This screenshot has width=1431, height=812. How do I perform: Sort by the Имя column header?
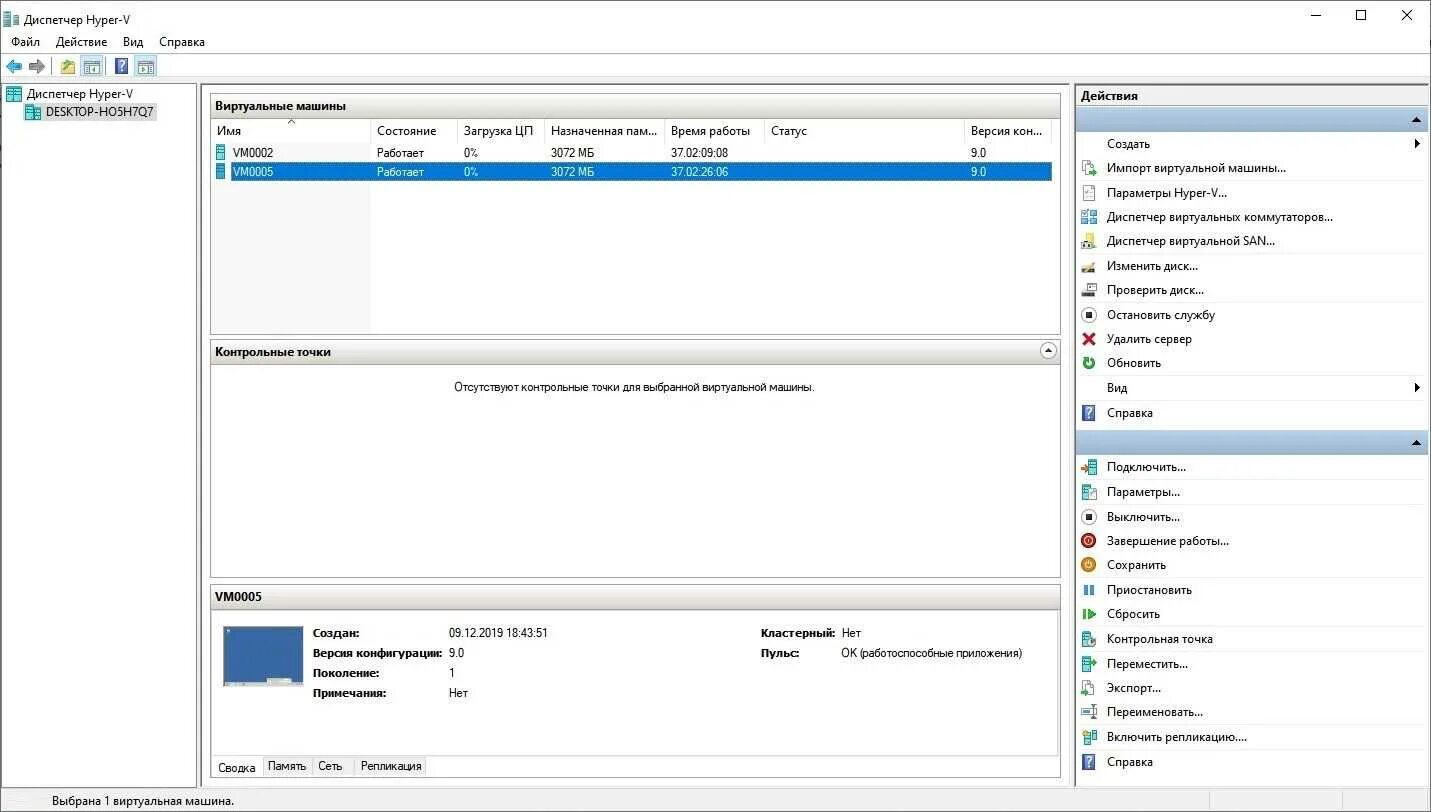coord(290,131)
